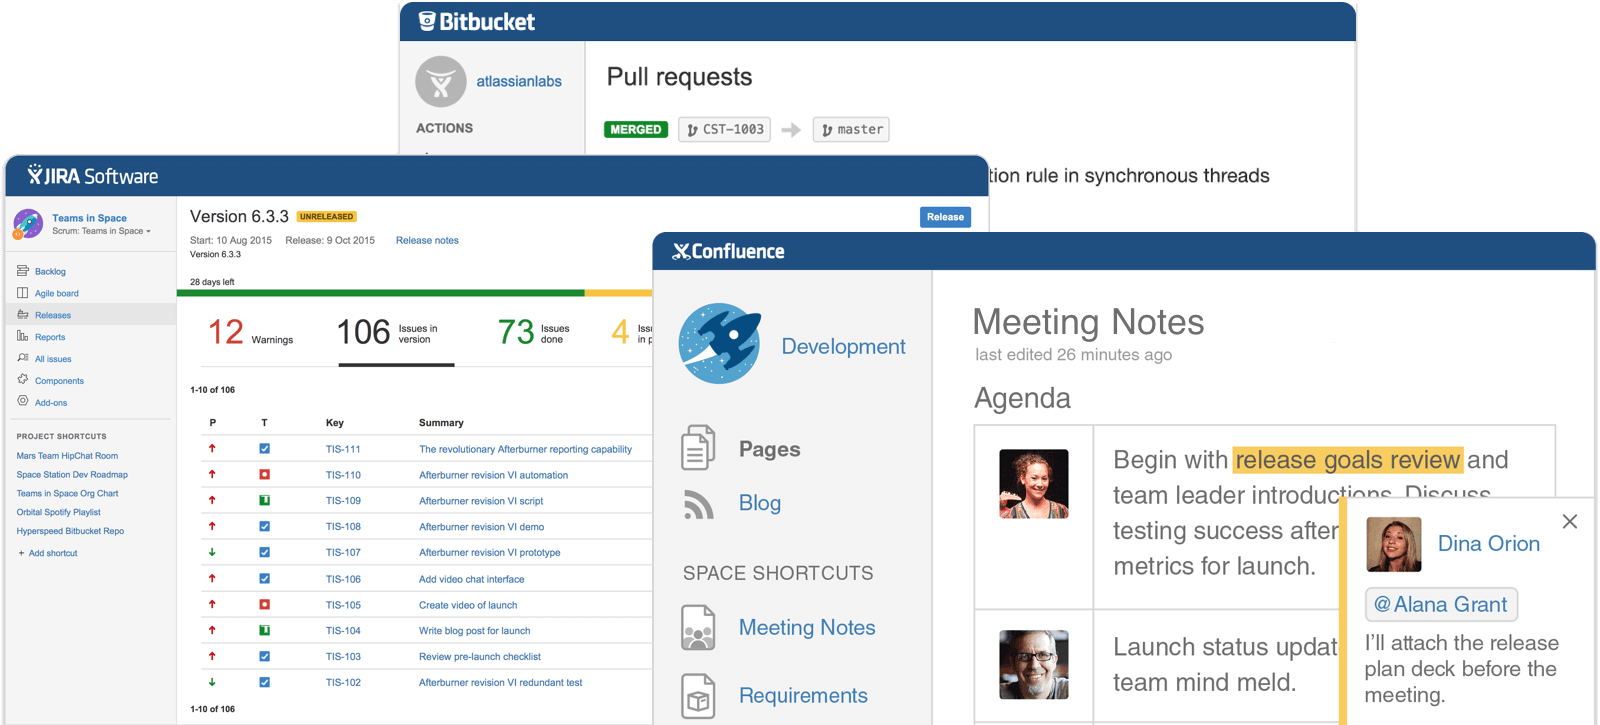Click the task checkbox for TIS-108

264,526
